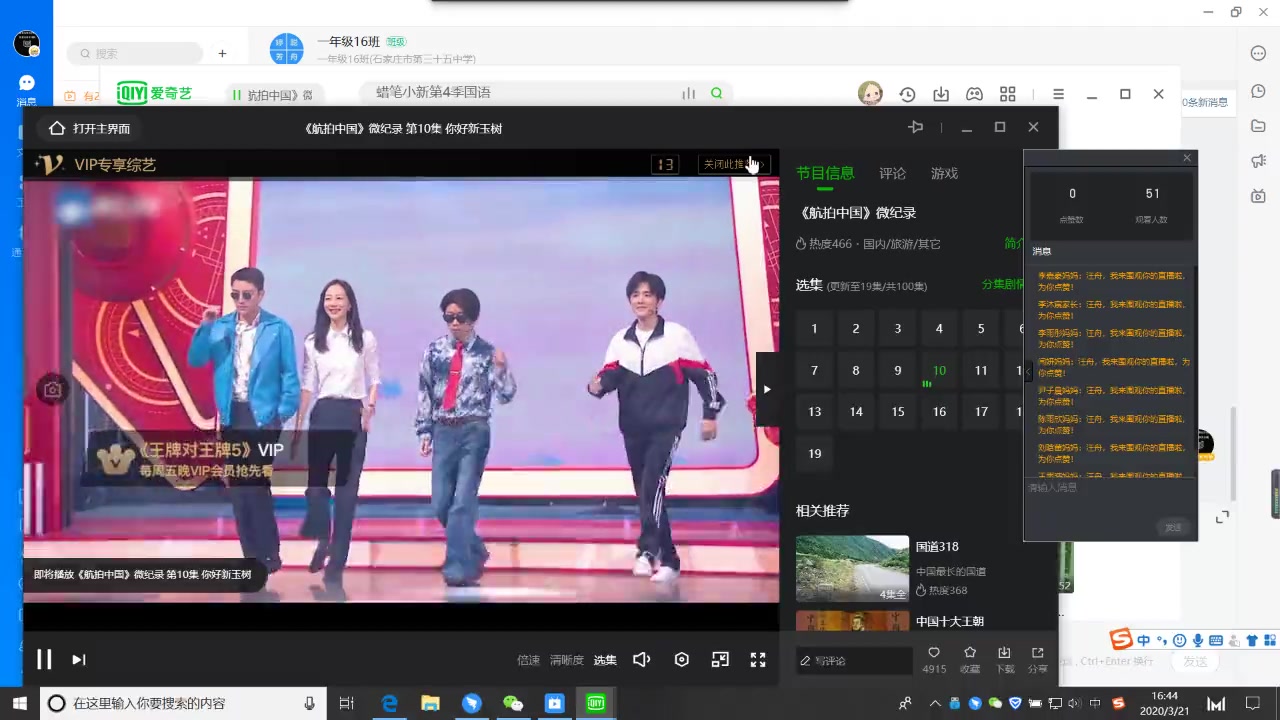Select episode 19
Screen dimensions: 1280x720
814,453
